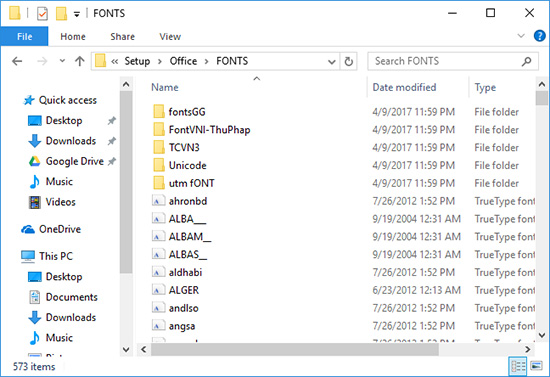The height and width of the screenshot is (377, 550).
Task: Expand the chevron after Office in address bar
Action: pos(207,62)
